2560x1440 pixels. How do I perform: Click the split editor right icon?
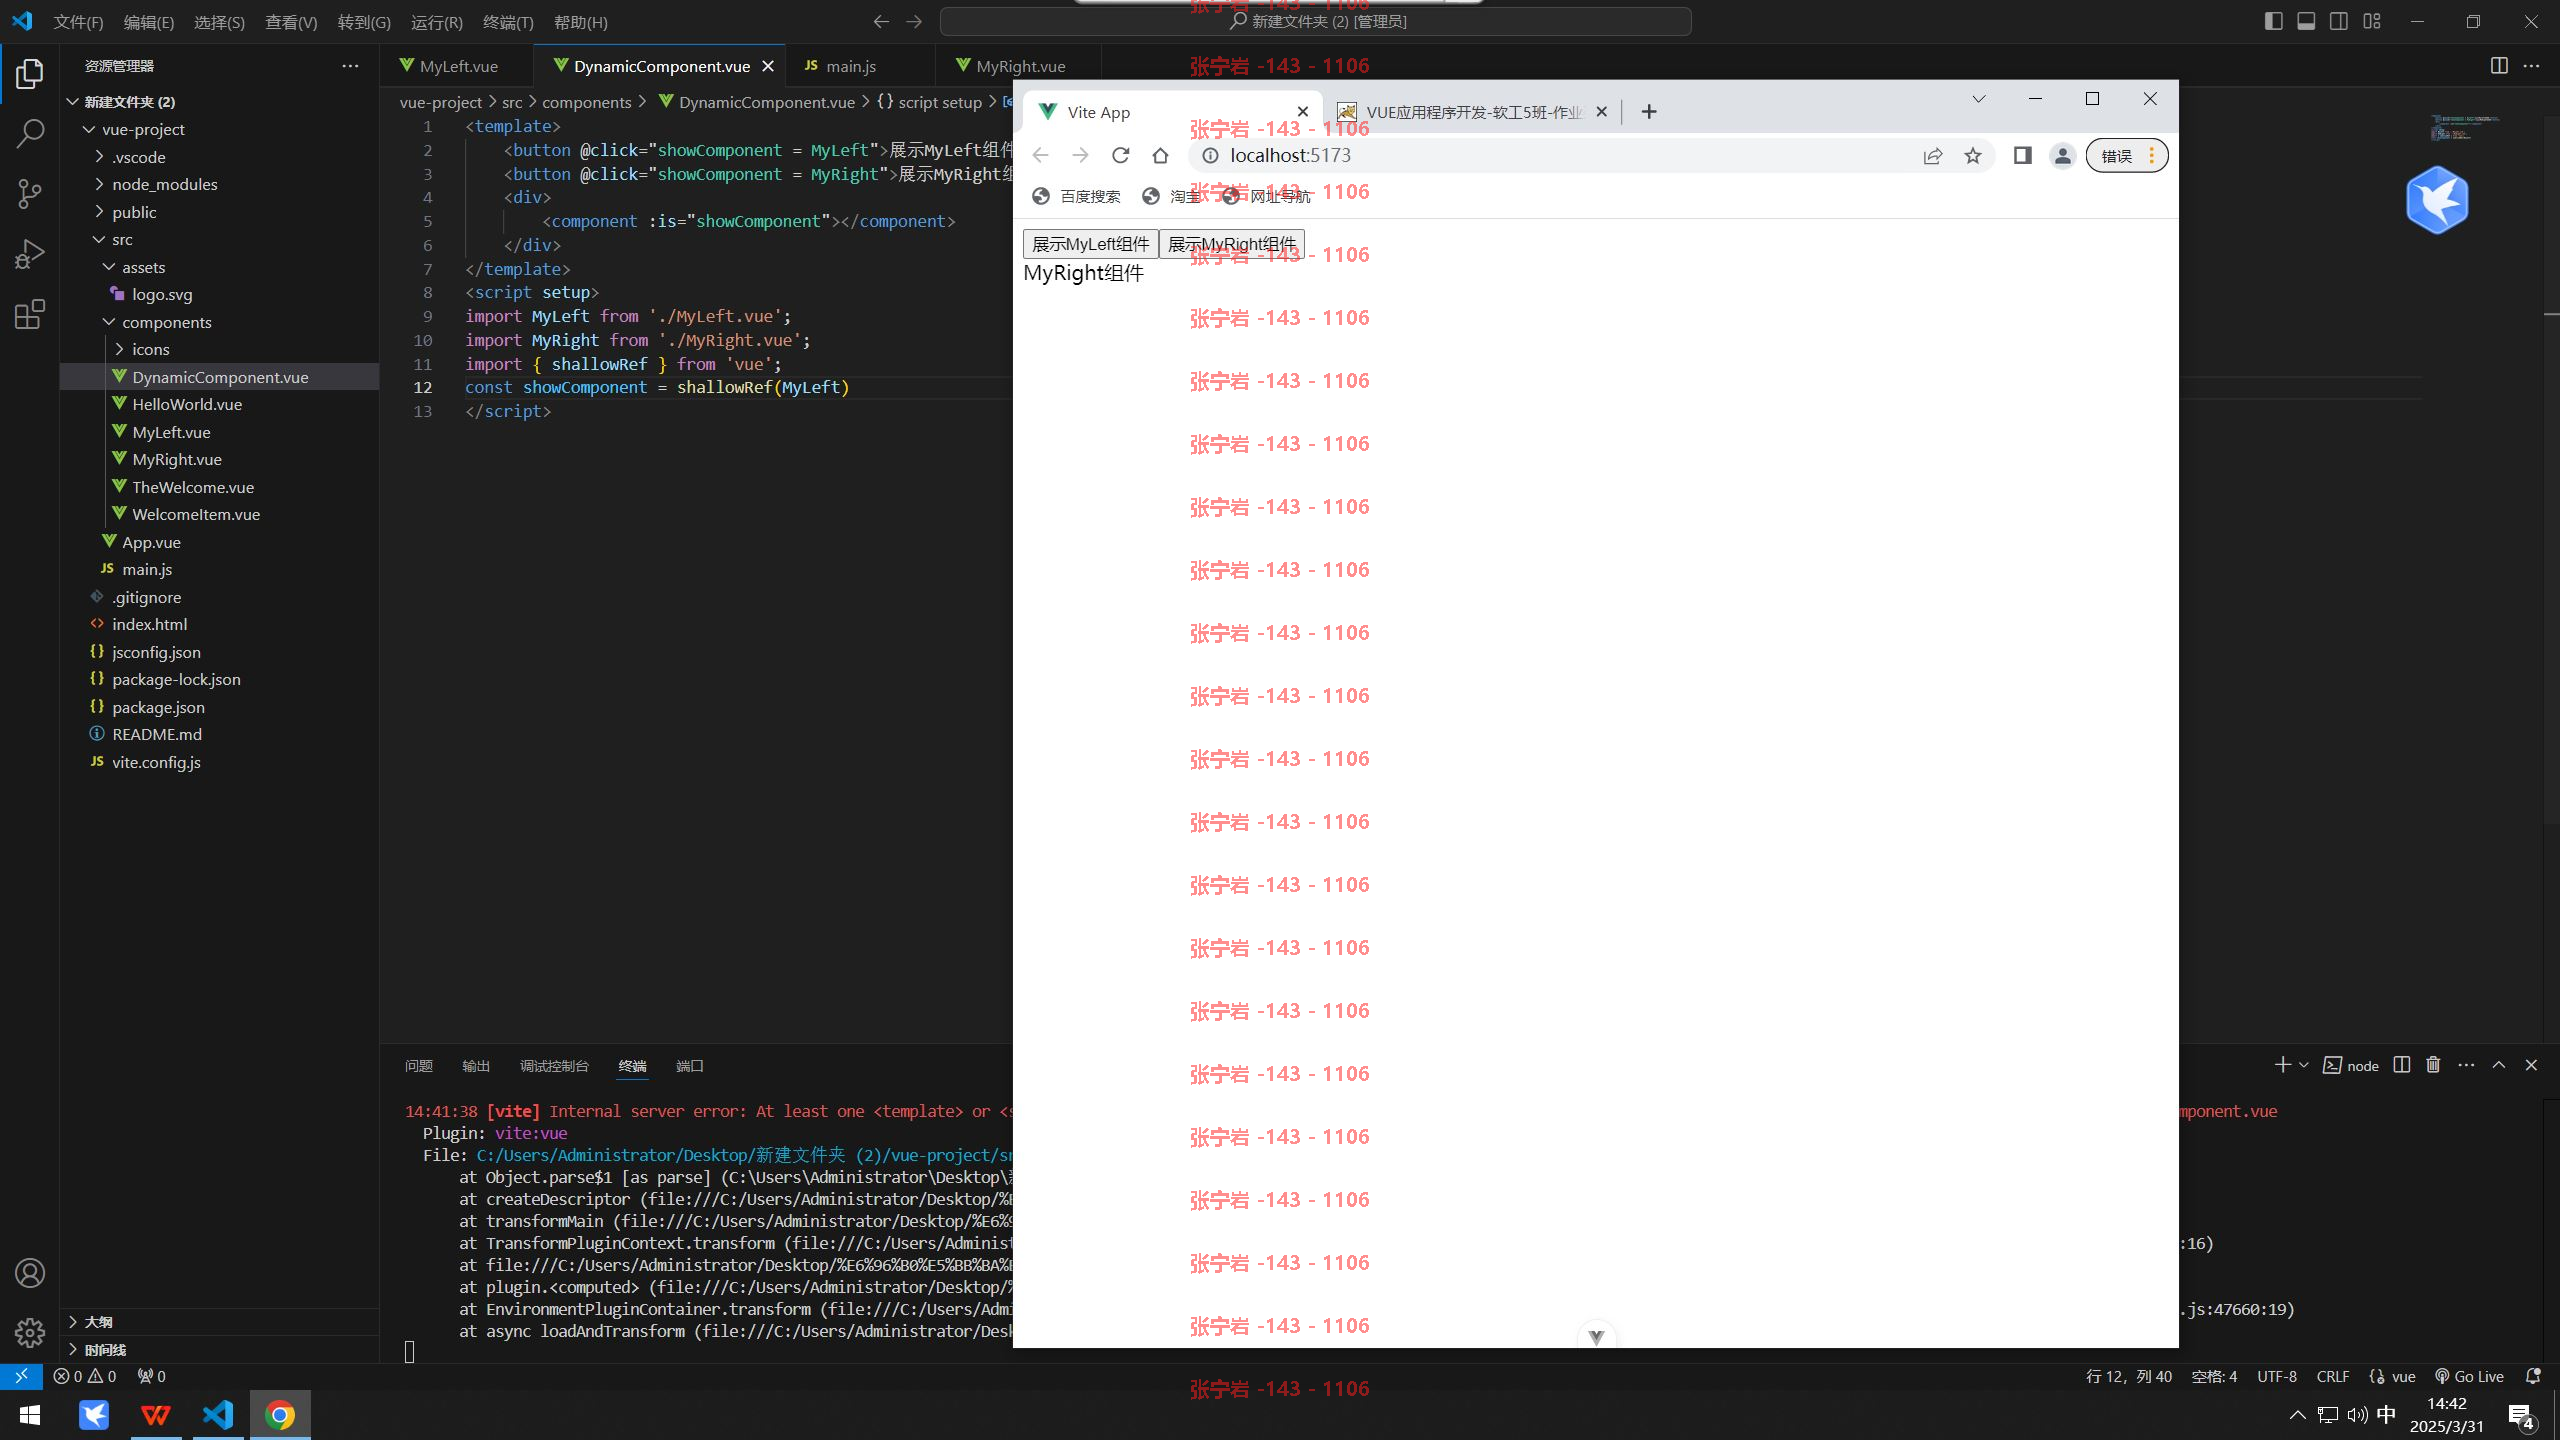pyautogui.click(x=2499, y=66)
